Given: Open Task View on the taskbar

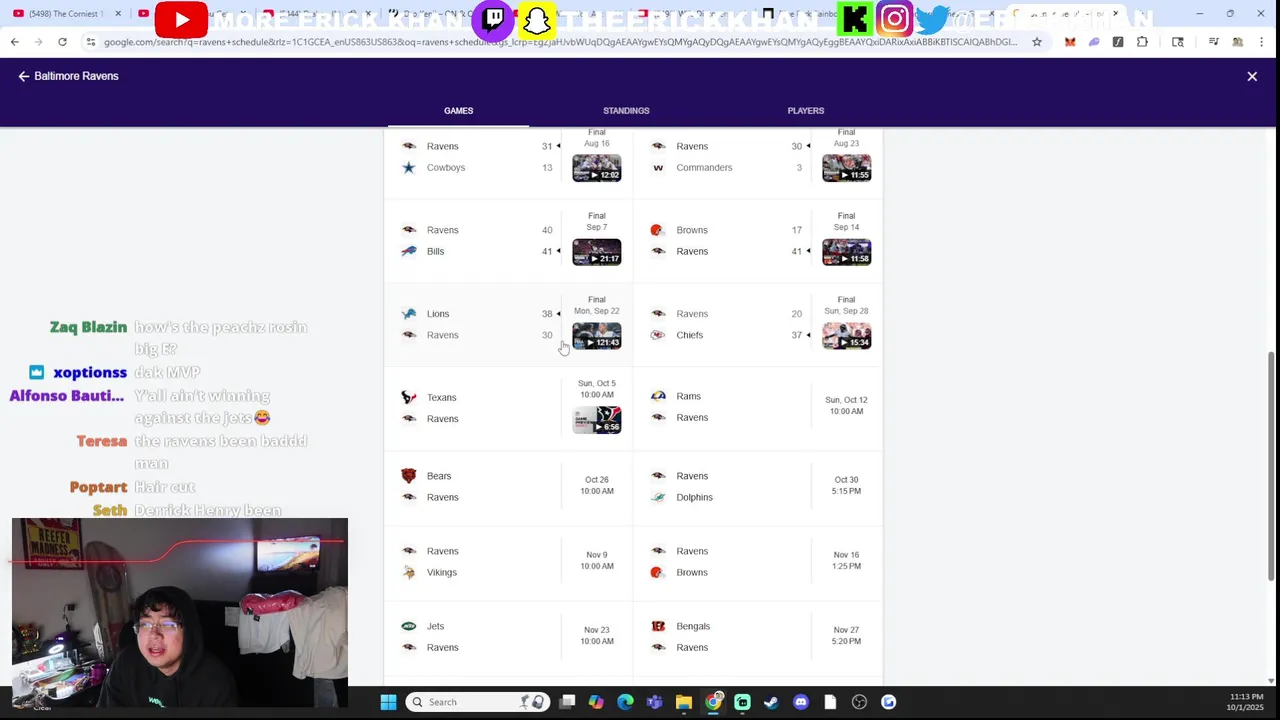Looking at the screenshot, I should 567,702.
